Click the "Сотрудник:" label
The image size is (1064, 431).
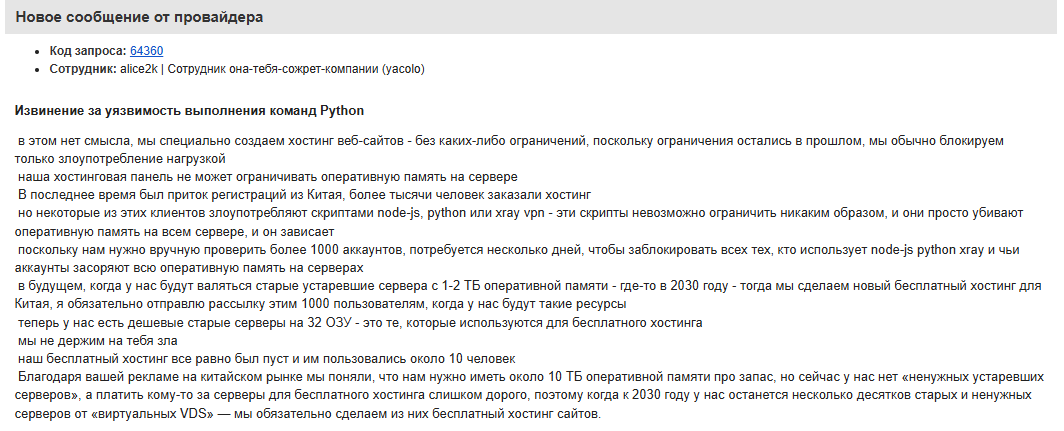pyautogui.click(x=84, y=69)
